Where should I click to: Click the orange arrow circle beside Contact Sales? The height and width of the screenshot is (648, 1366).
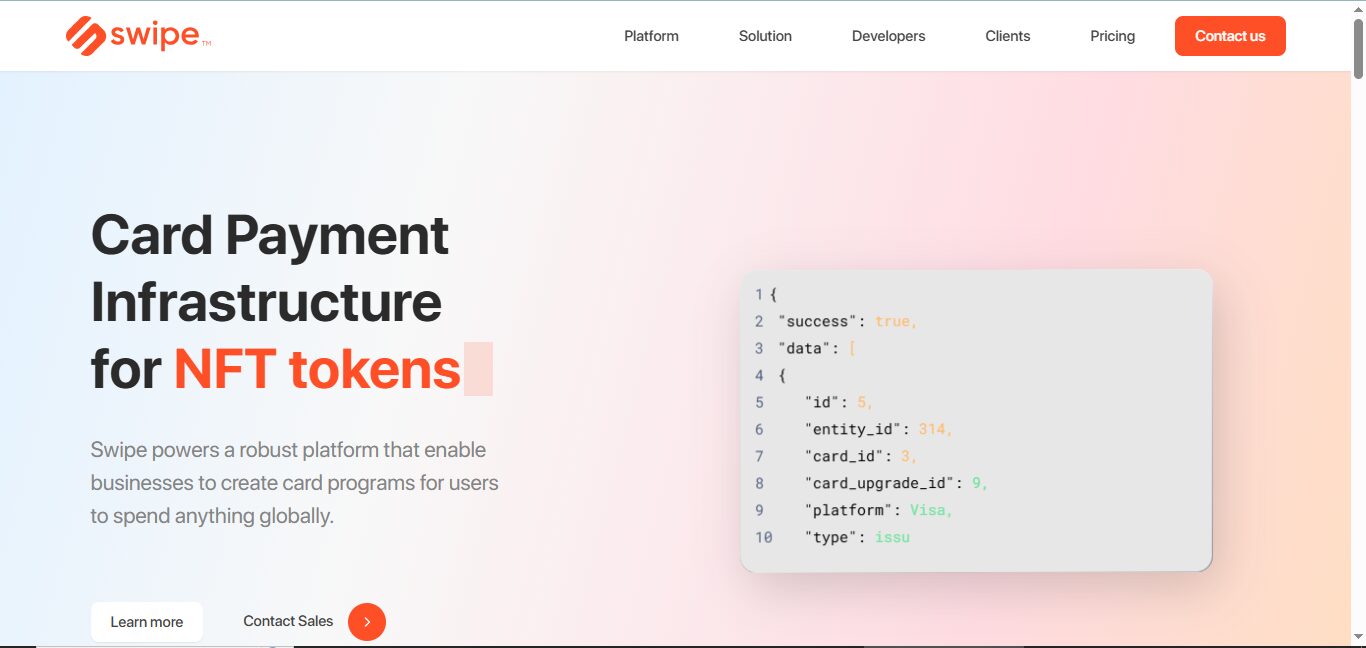(x=367, y=622)
